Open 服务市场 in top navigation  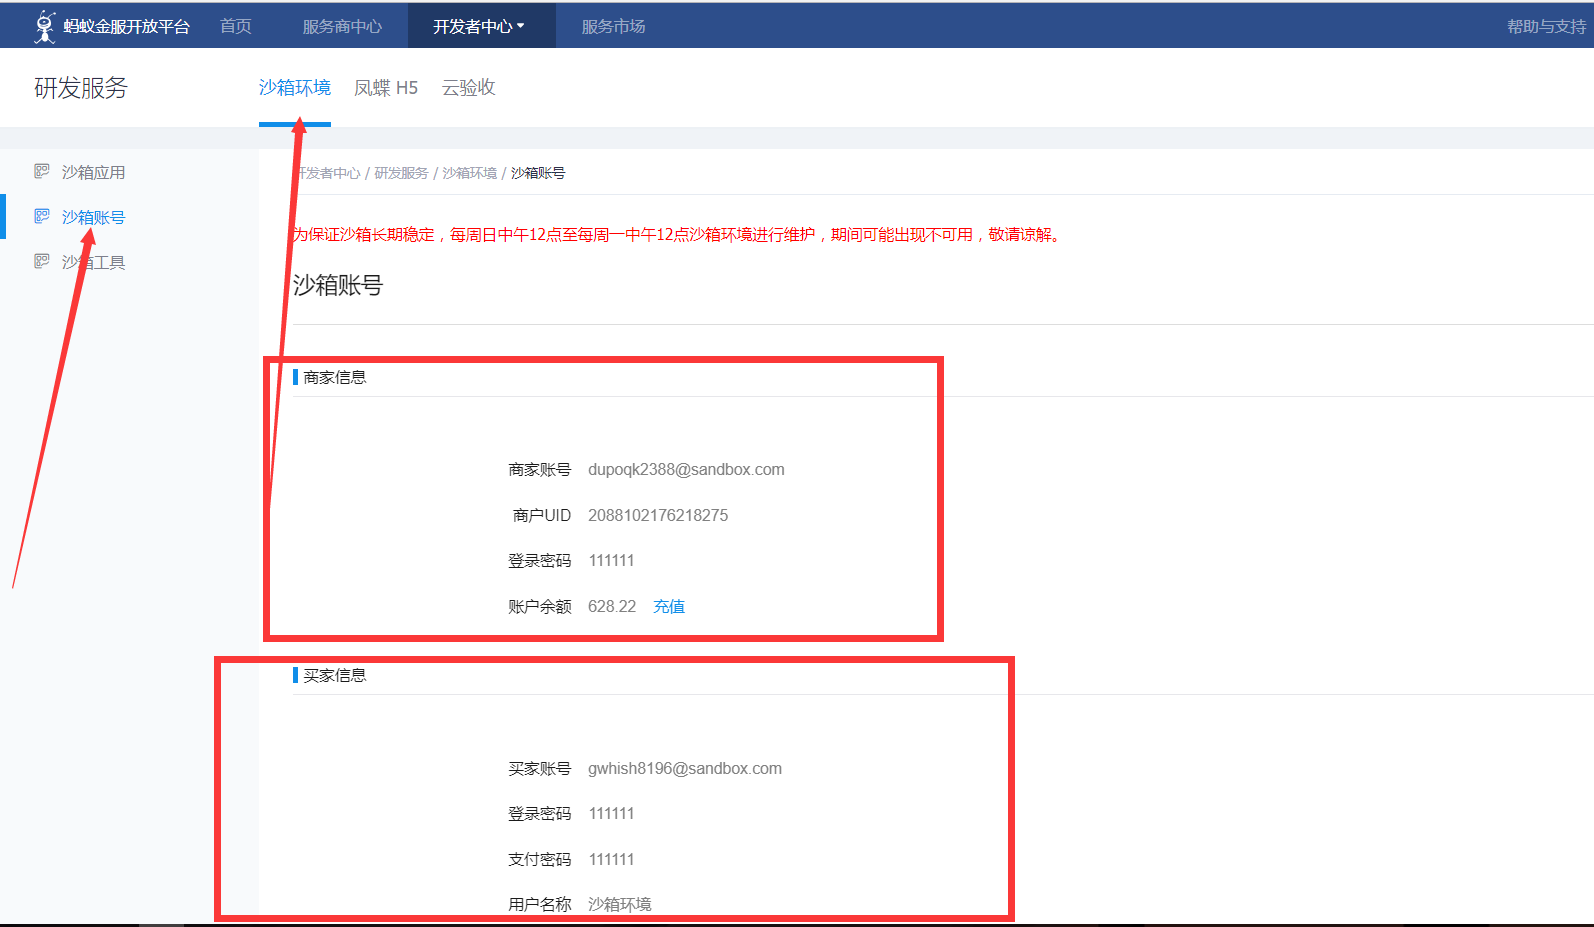[613, 26]
